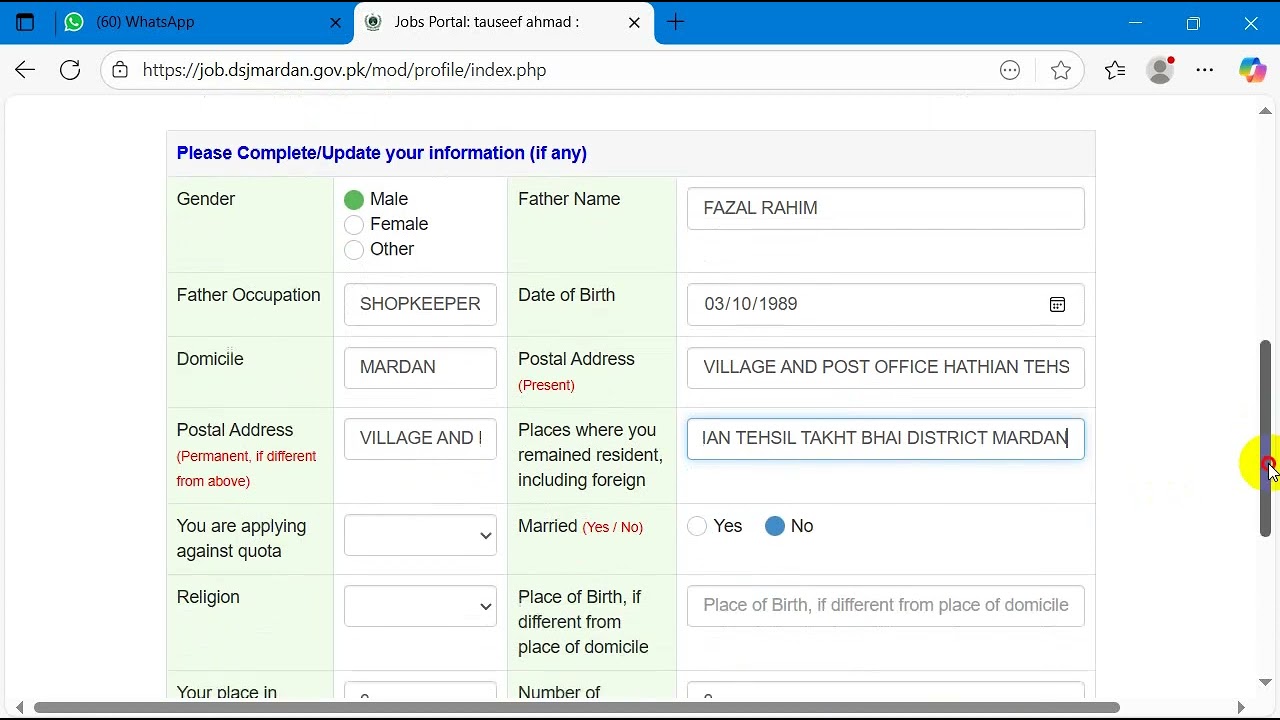Reload the page with refresh icon
The width and height of the screenshot is (1280, 720).
pyautogui.click(x=70, y=70)
